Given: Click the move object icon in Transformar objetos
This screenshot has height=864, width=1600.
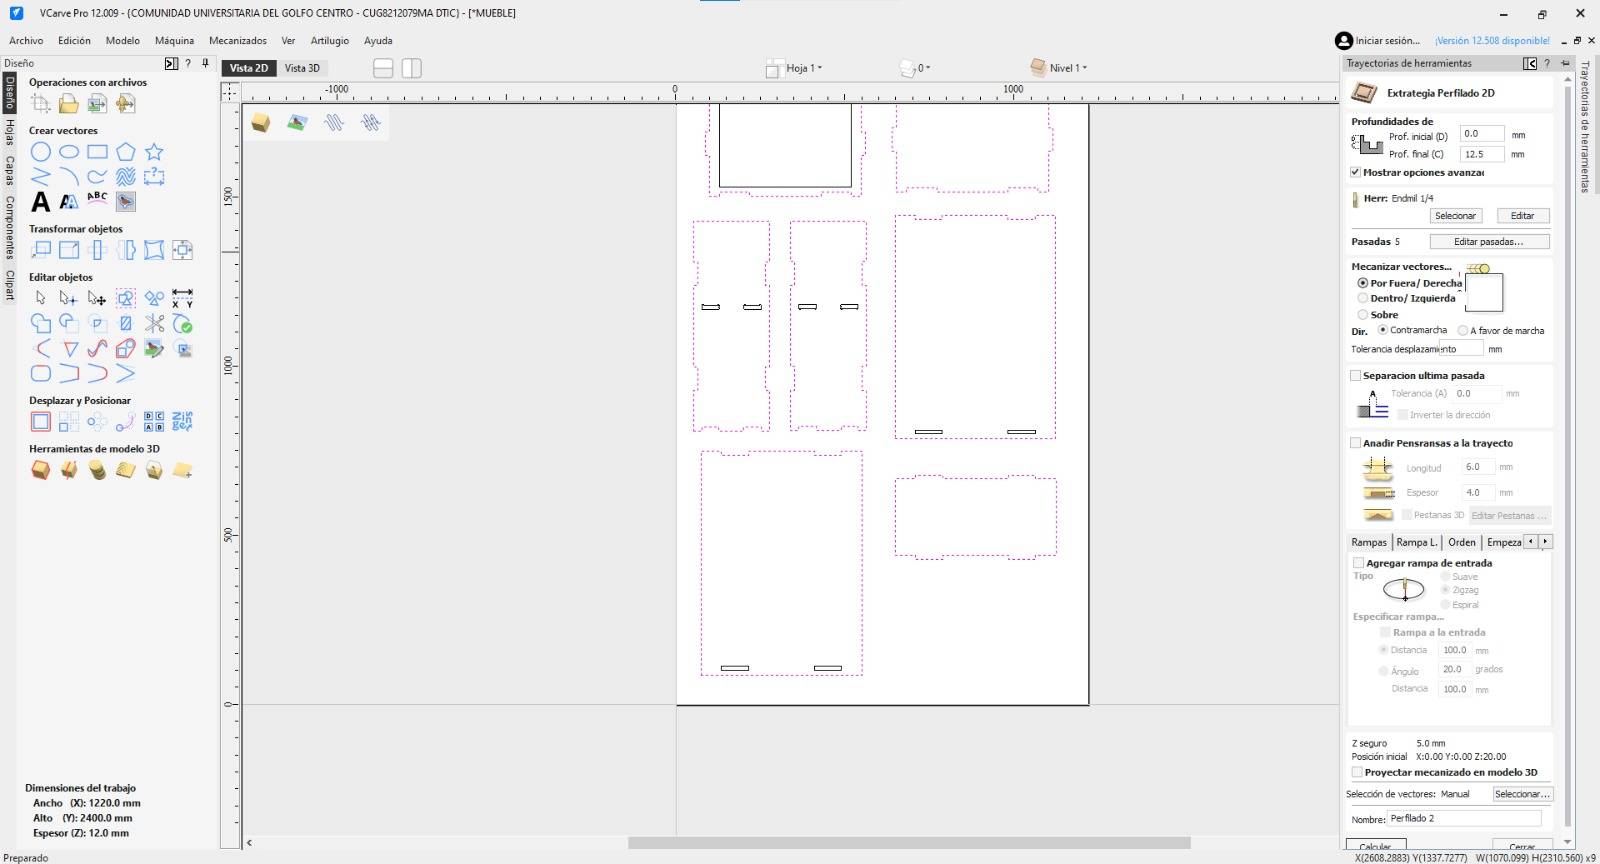Looking at the screenshot, I should (40, 250).
